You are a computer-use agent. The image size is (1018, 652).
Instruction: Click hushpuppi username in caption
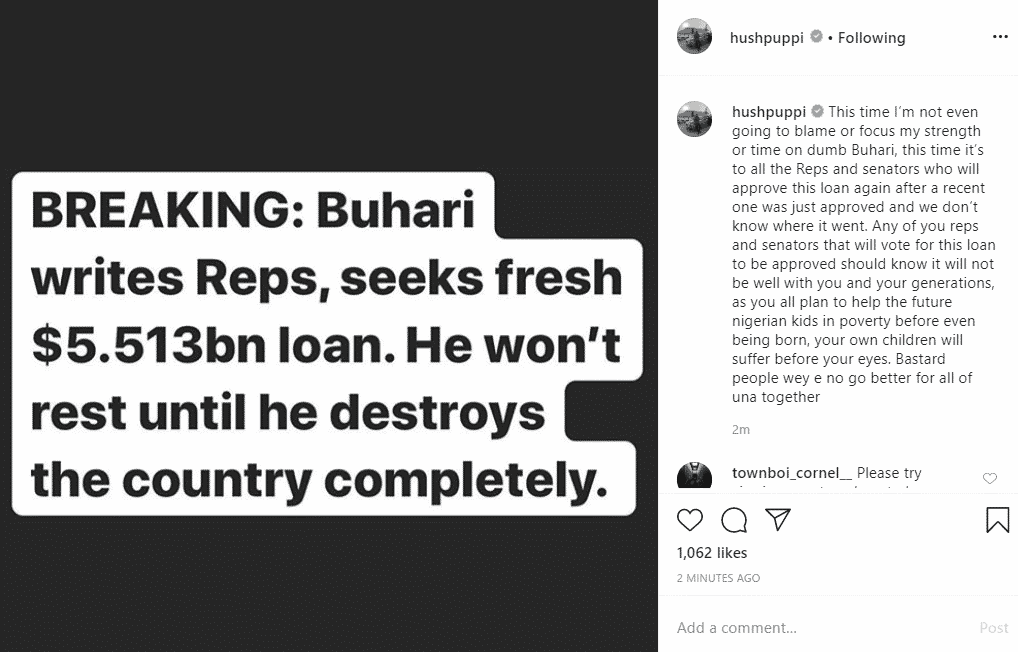(x=768, y=112)
